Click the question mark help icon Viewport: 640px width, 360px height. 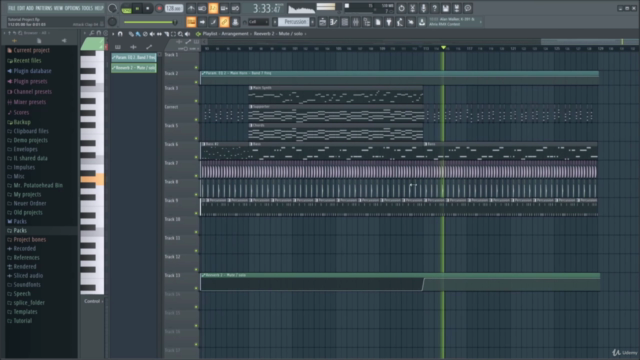point(434,8)
